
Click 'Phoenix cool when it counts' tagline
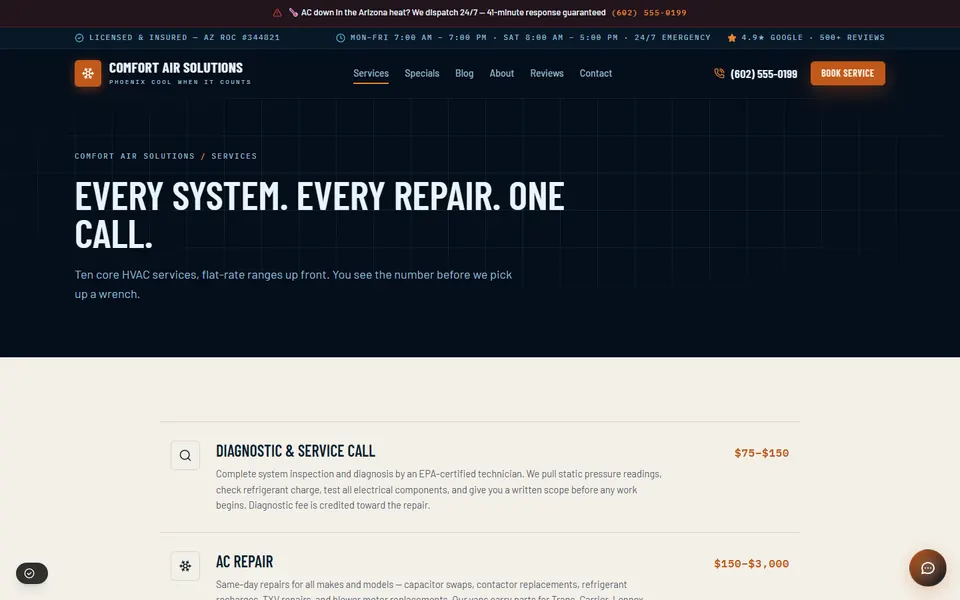(x=180, y=82)
